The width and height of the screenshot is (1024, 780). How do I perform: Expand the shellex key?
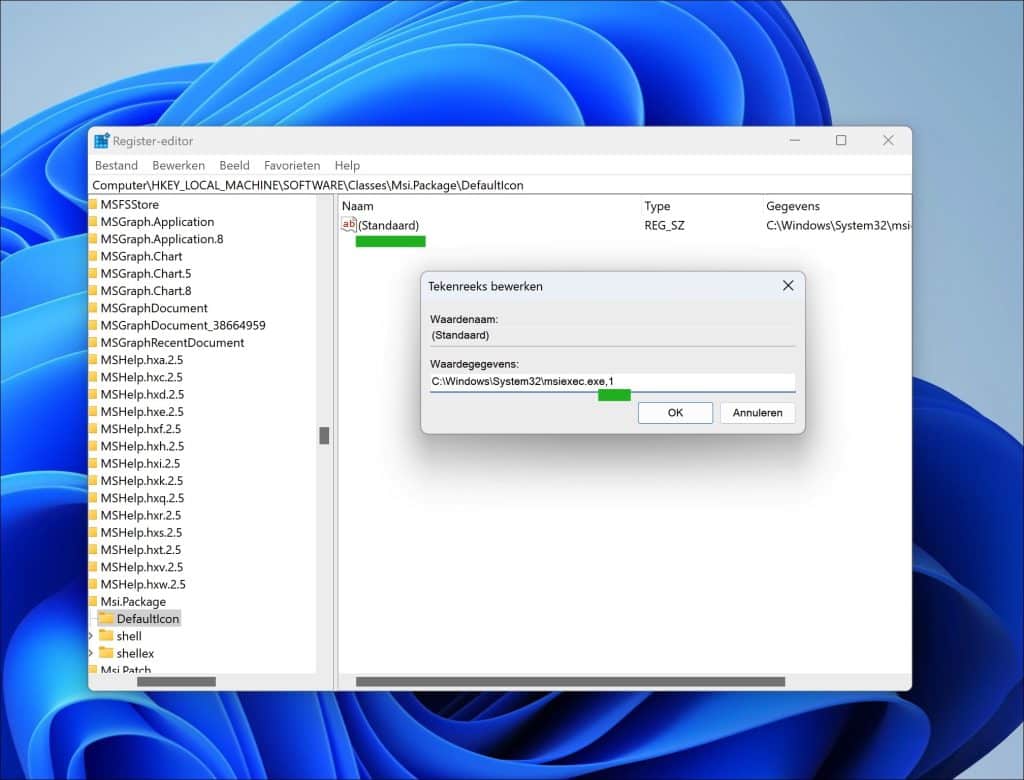[91, 653]
